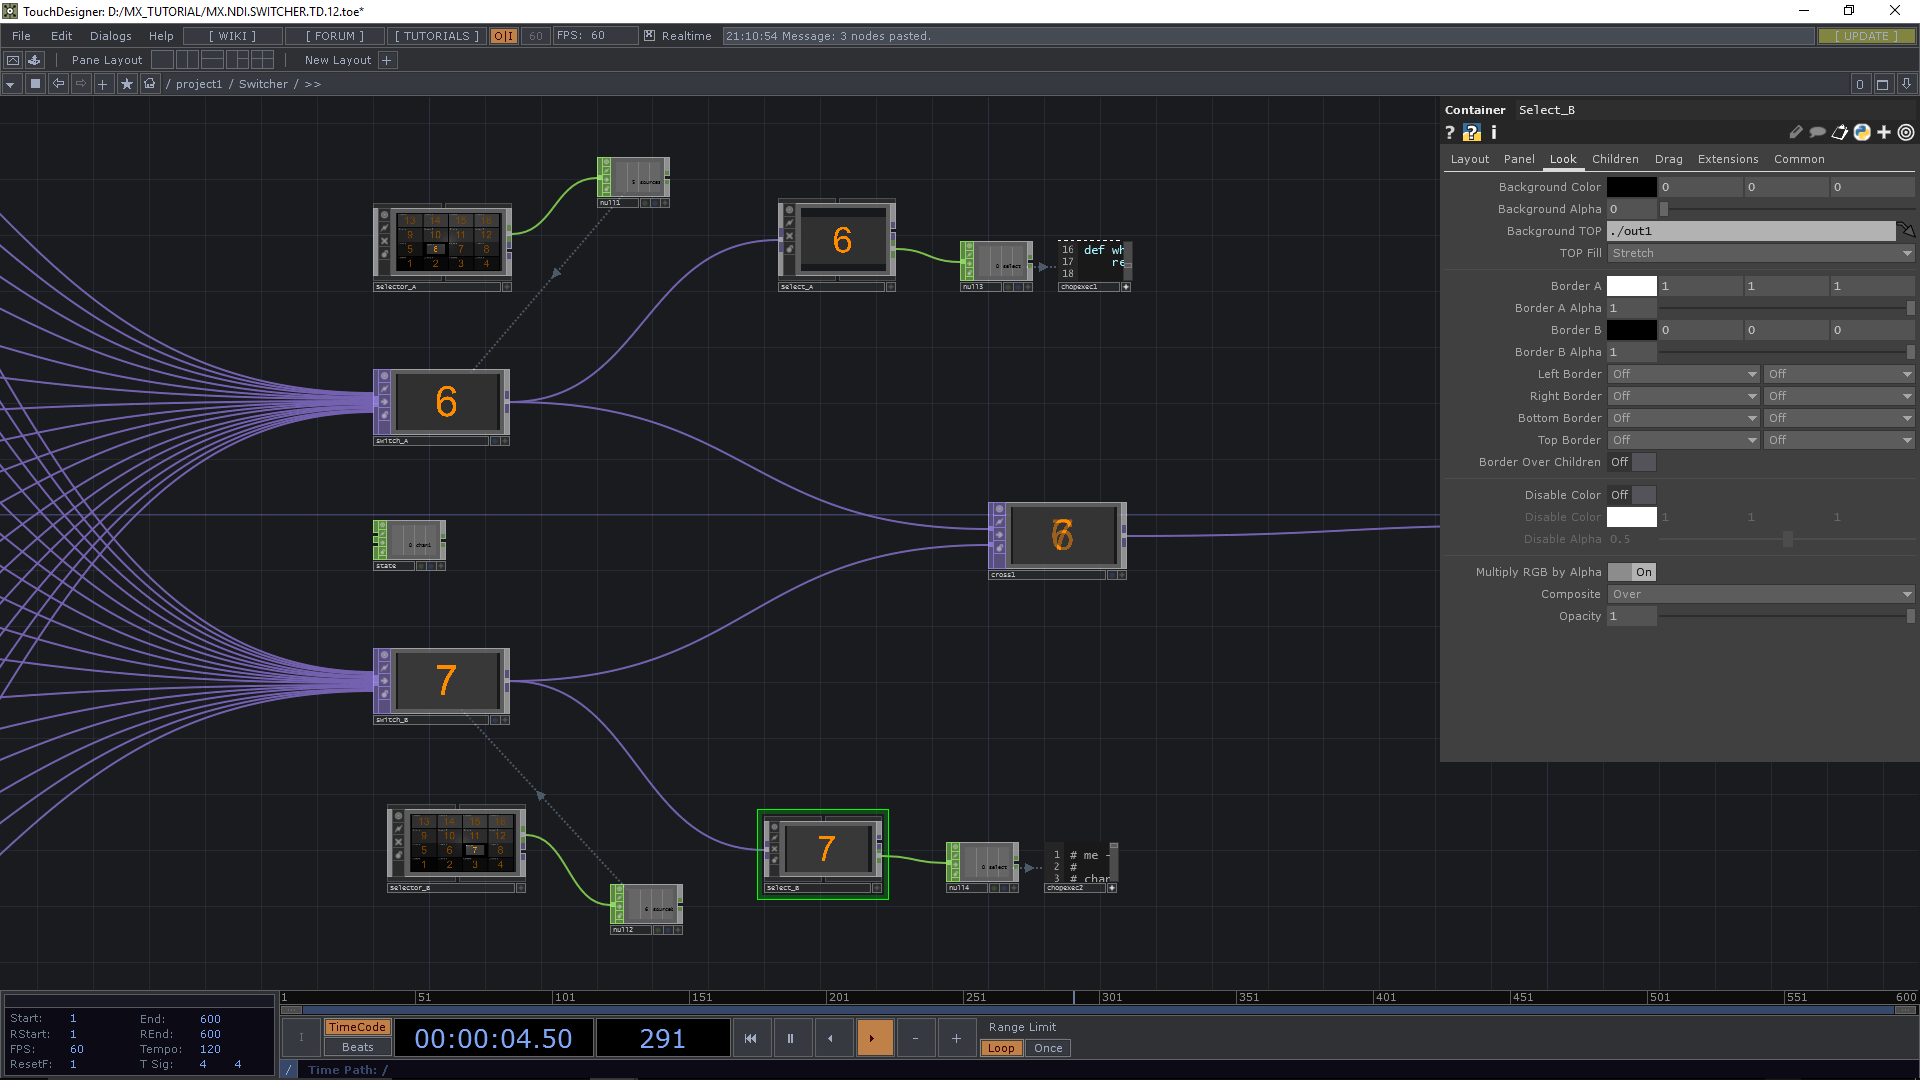The height and width of the screenshot is (1080, 1920).
Task: Open the Edit menu
Action: [61, 36]
